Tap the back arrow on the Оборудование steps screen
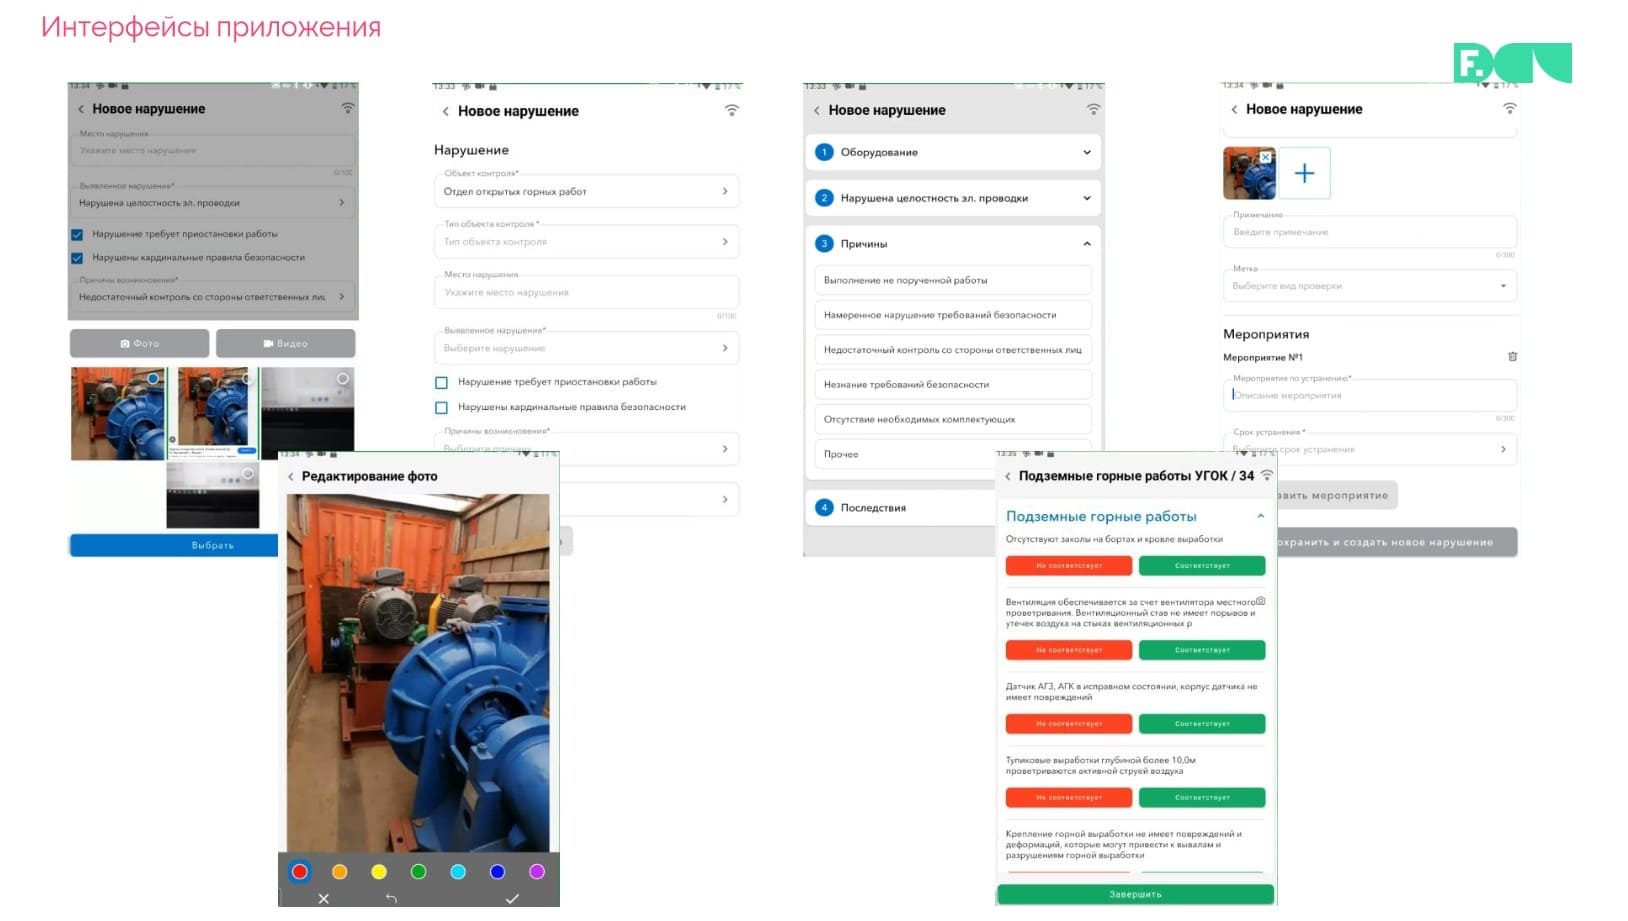Image resolution: width=1628 pixels, height=921 pixels. [817, 110]
